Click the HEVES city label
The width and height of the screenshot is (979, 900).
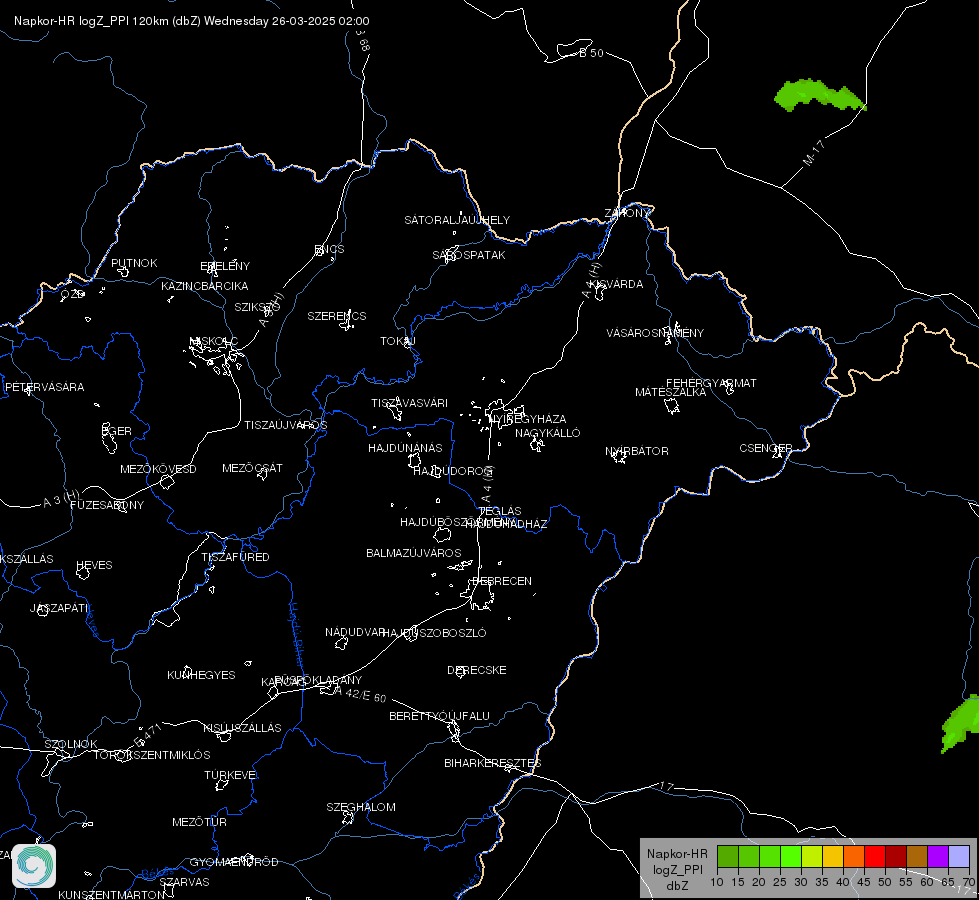94,565
